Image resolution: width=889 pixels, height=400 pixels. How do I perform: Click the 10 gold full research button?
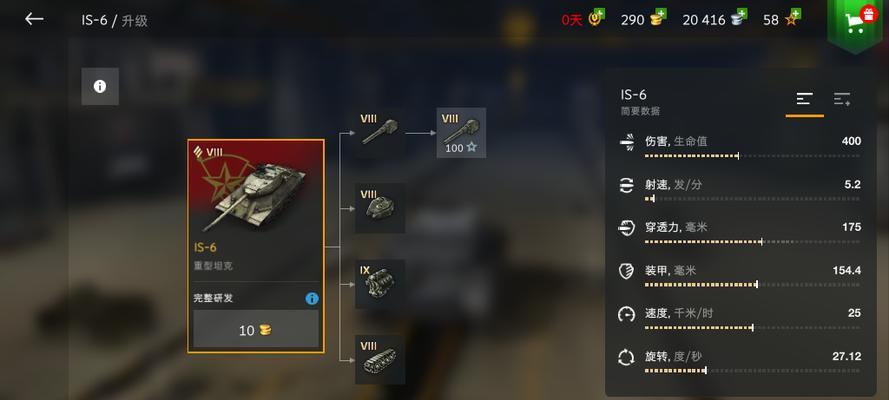pos(256,329)
